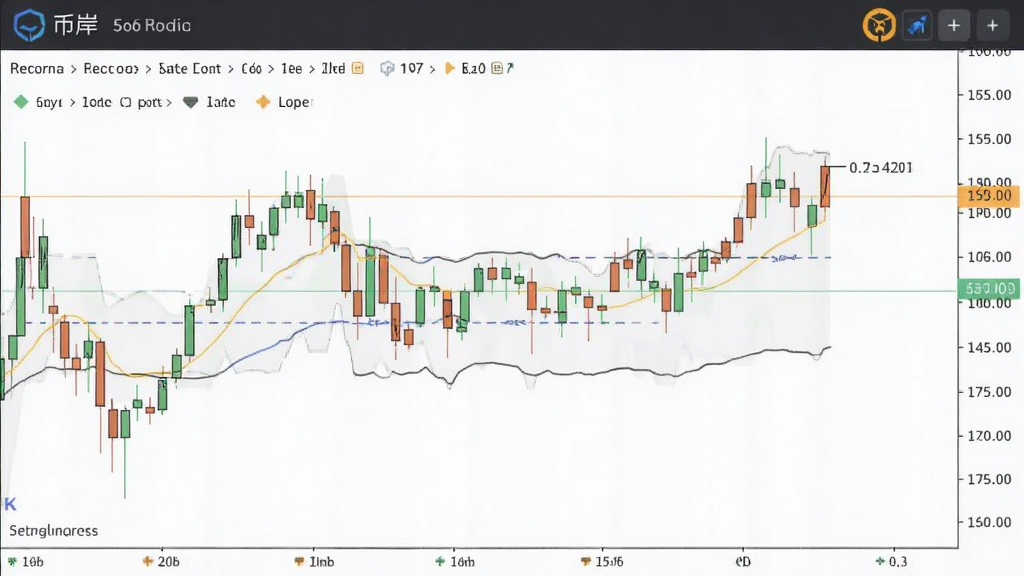
Task: Click the blue hexagon app logo
Action: (x=29, y=25)
